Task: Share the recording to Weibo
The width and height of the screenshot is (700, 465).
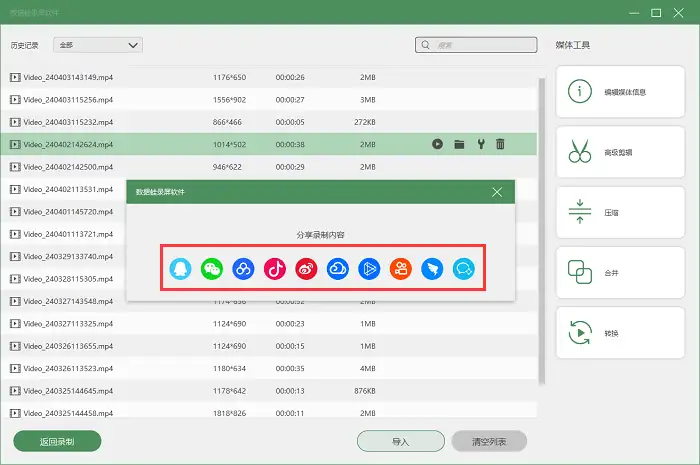Action: [x=306, y=269]
